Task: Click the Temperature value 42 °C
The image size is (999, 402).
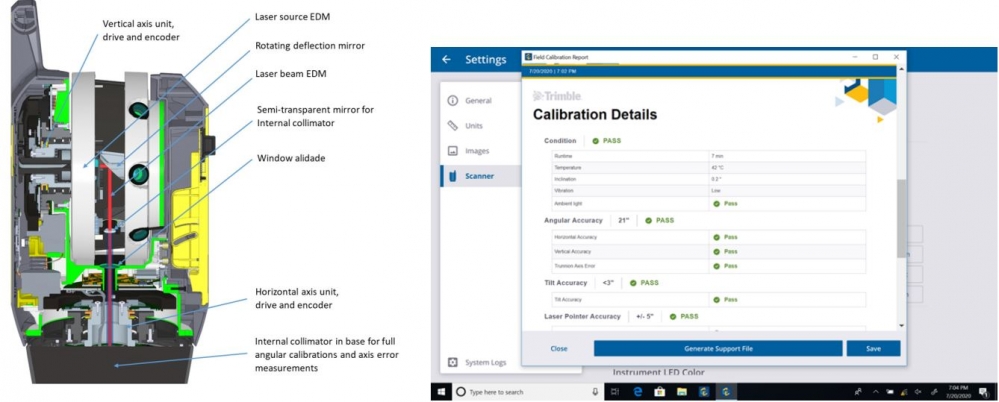Action: (x=718, y=167)
